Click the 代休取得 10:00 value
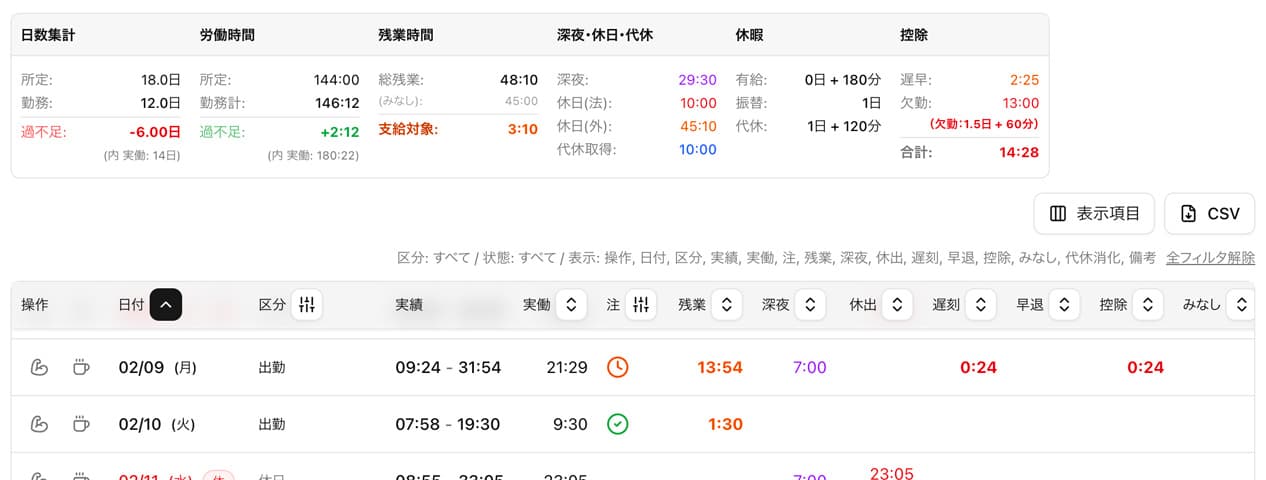The height and width of the screenshot is (480, 1266). point(697,149)
